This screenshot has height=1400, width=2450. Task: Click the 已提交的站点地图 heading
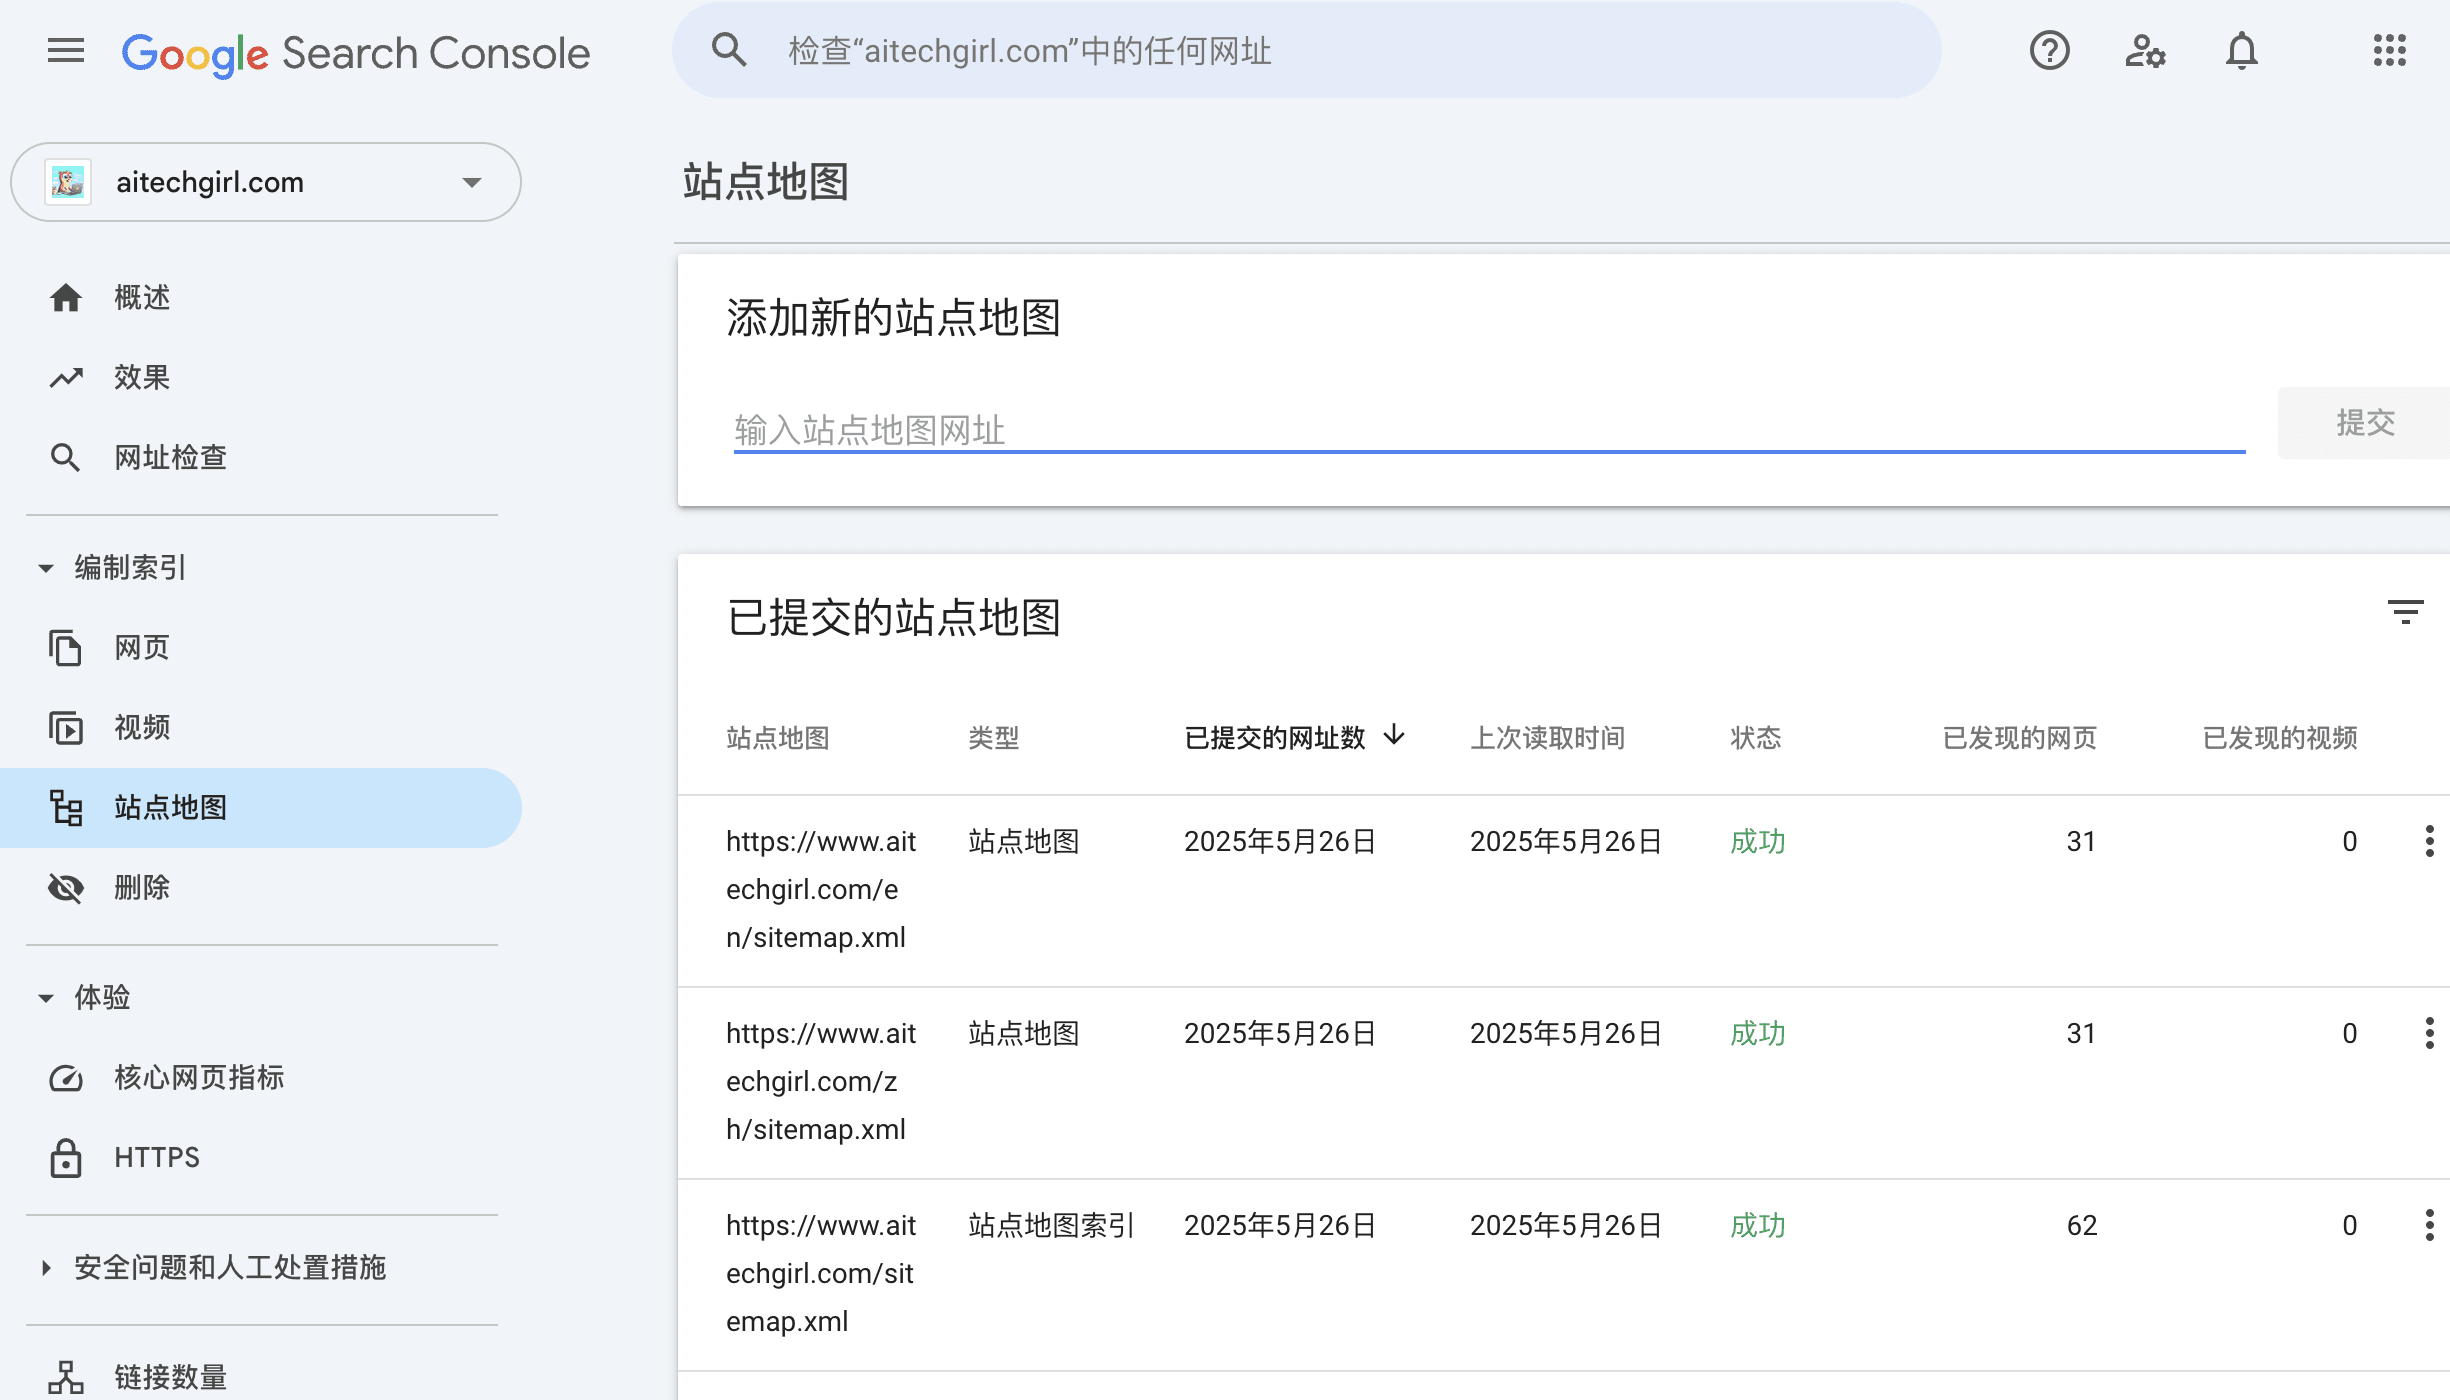(893, 617)
